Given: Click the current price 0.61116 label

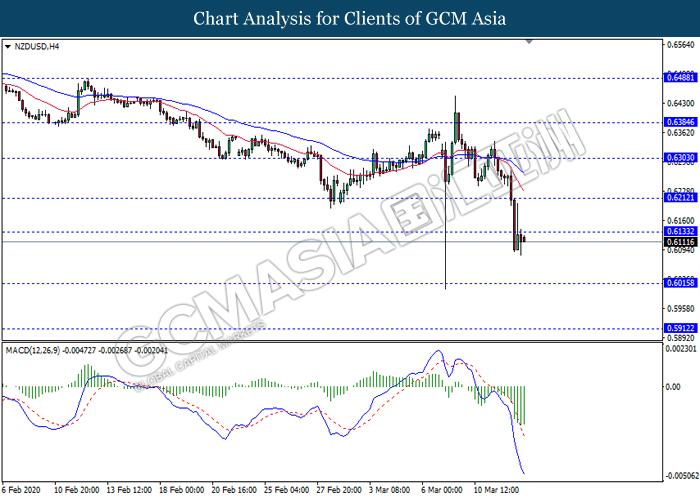Looking at the screenshot, I should coord(680,242).
